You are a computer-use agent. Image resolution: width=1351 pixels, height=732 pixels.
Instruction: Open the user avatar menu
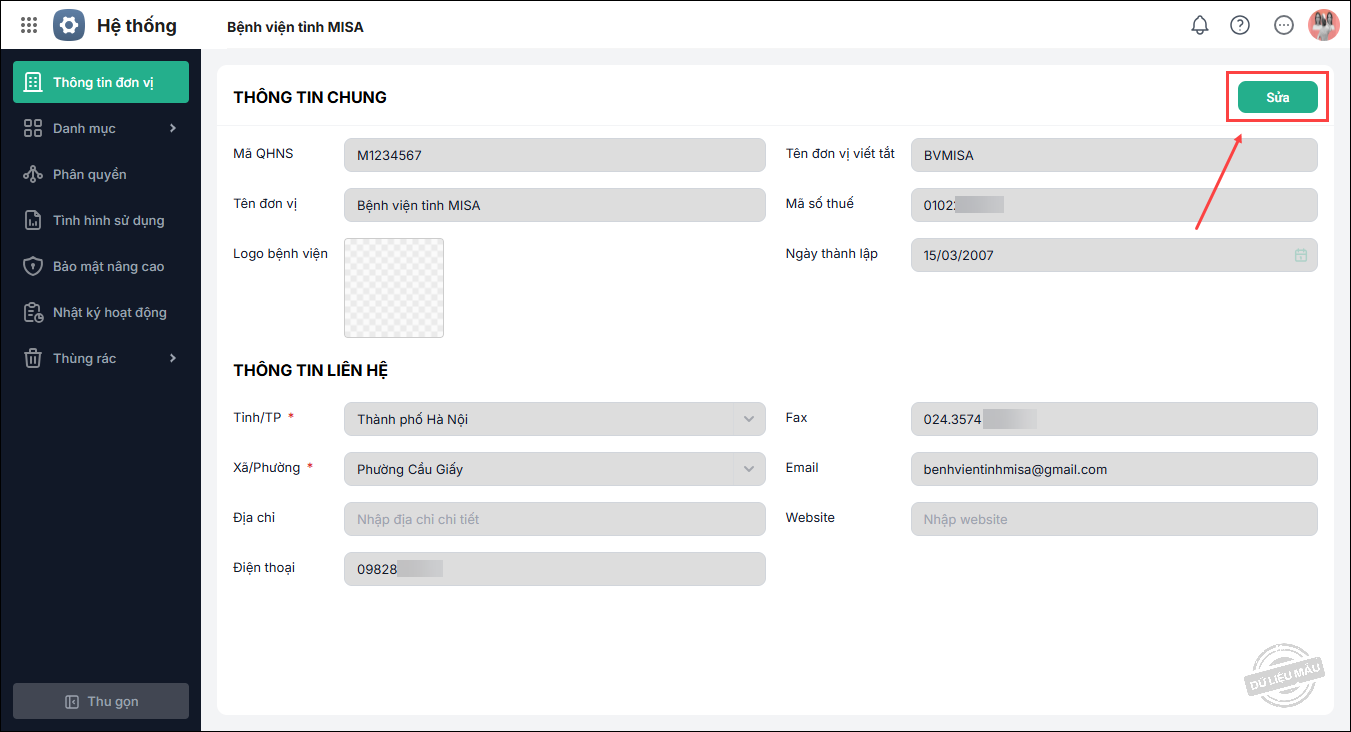[x=1324, y=26]
